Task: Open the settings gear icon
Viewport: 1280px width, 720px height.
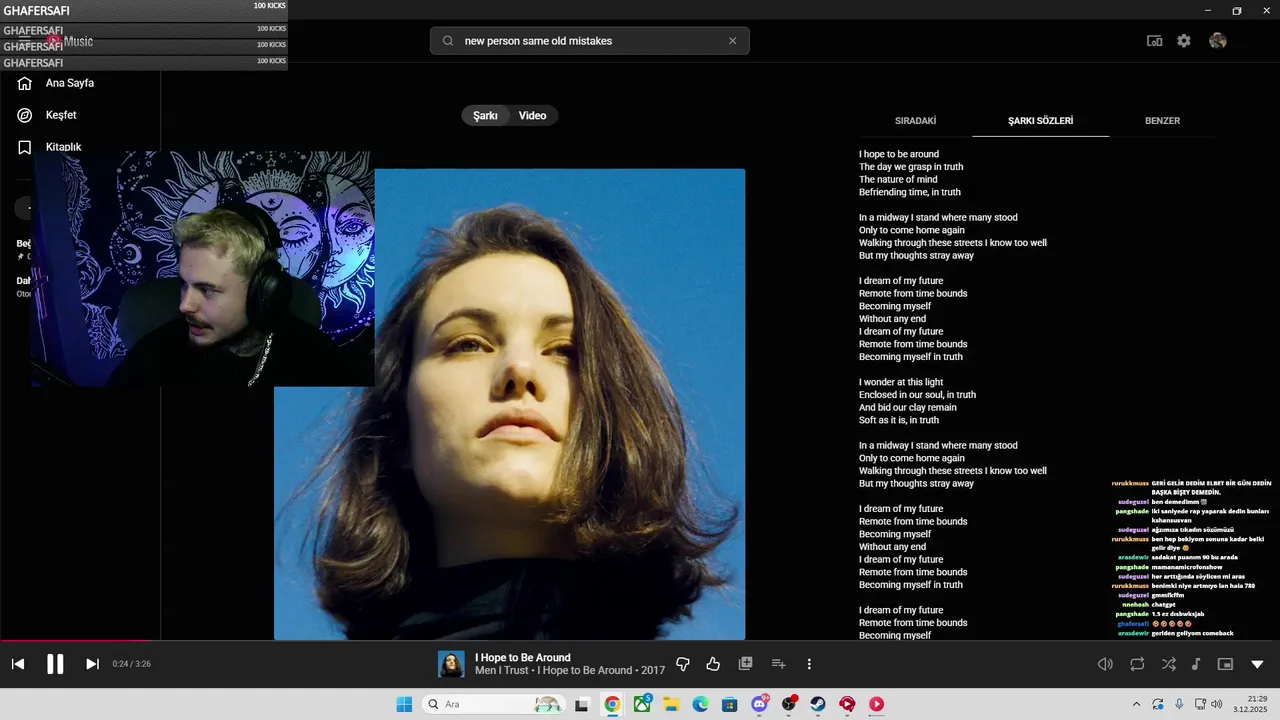Action: (1184, 41)
